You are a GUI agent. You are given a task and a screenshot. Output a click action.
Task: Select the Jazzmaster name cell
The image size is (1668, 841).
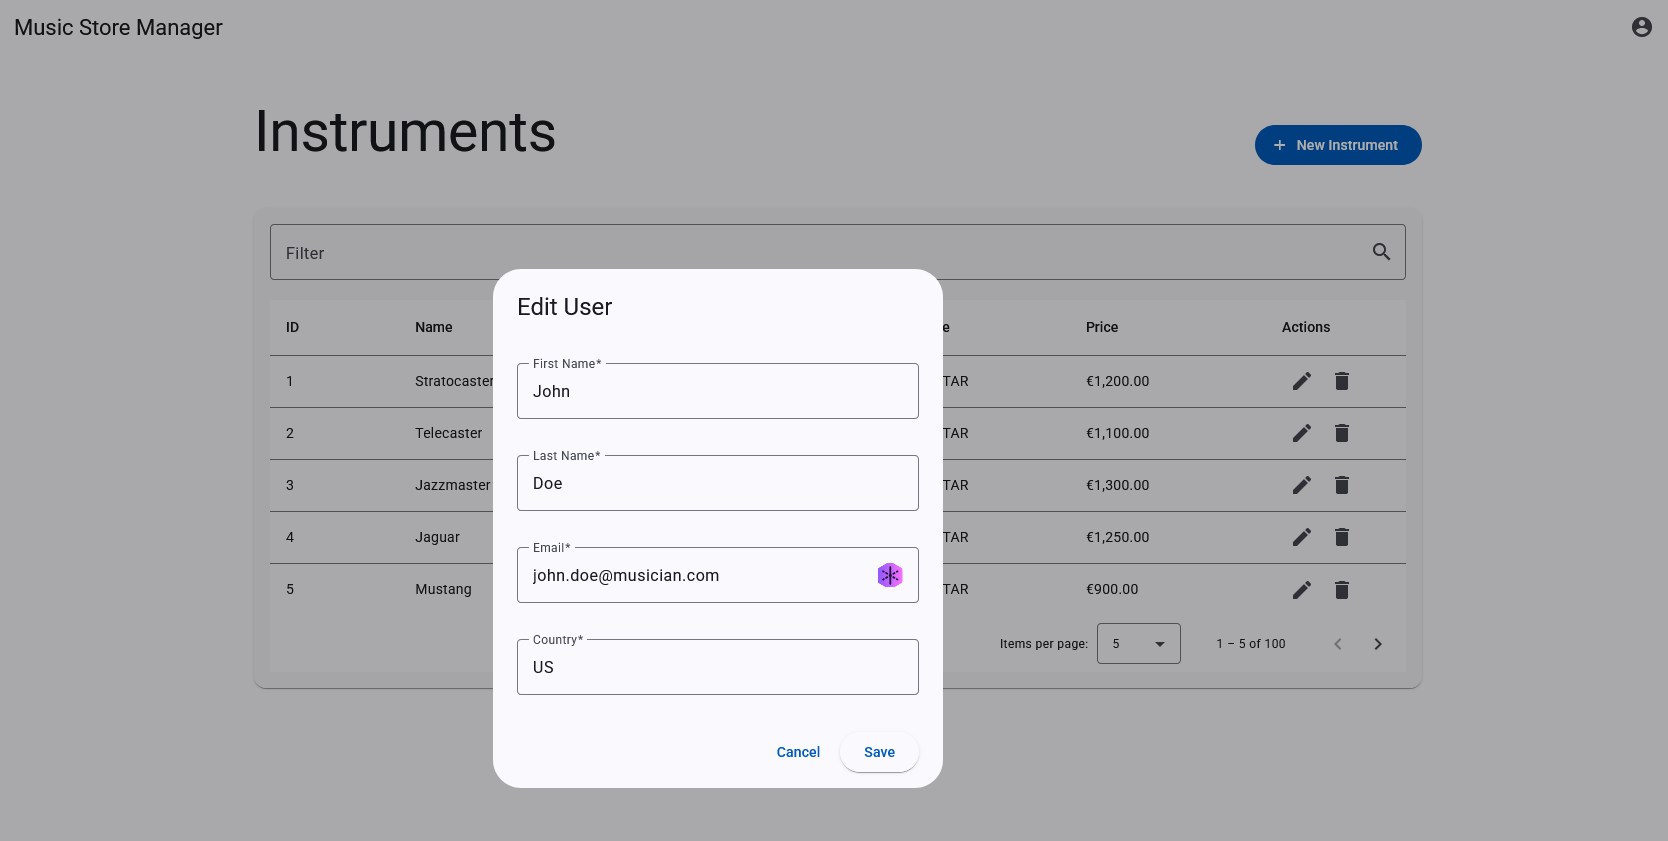tap(453, 485)
